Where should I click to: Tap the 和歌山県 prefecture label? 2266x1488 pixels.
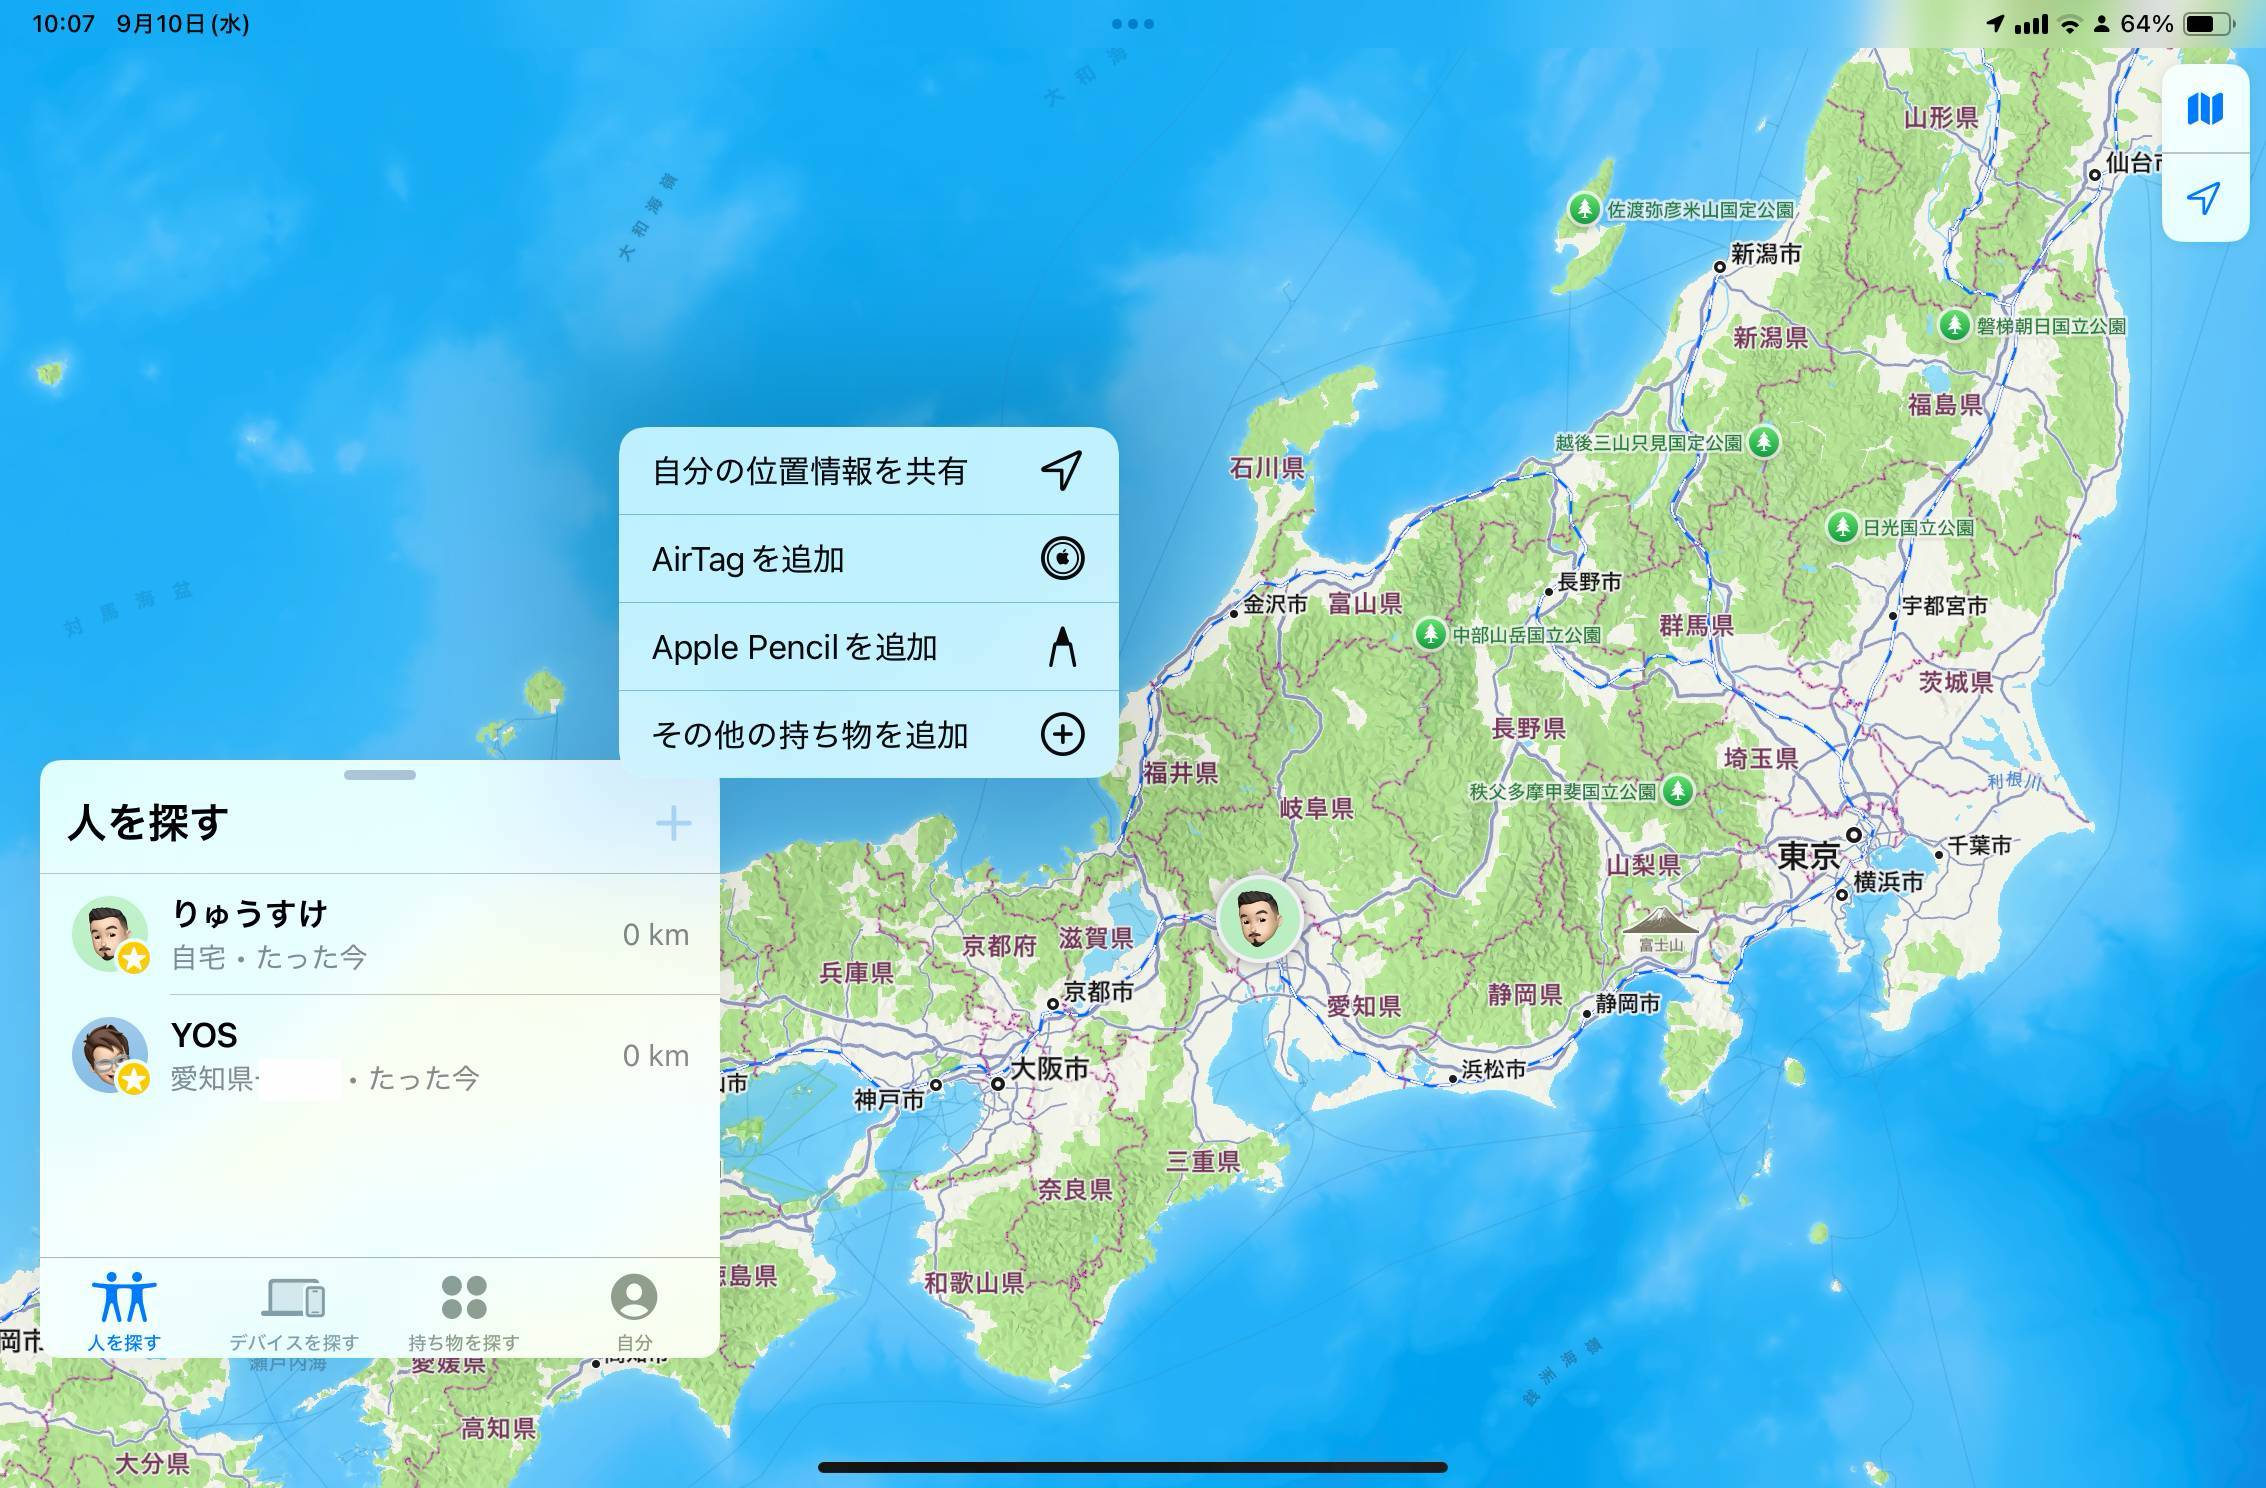point(974,1283)
